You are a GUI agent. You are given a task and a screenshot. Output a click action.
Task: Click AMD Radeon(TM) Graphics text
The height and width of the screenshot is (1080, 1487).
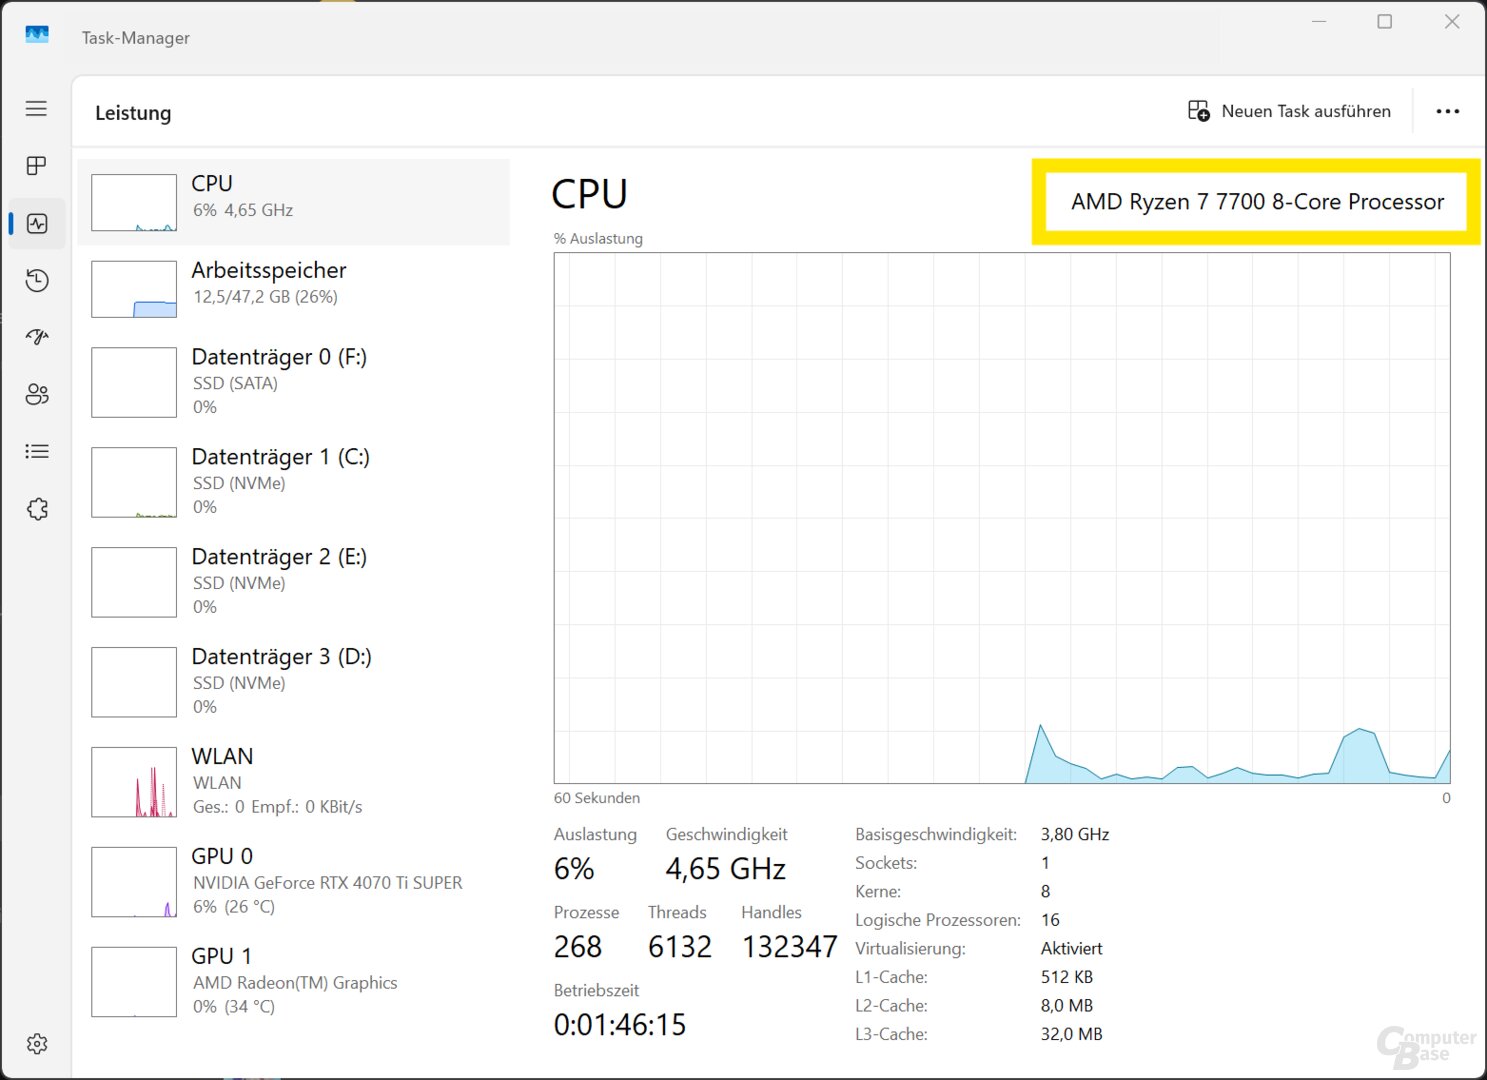point(295,983)
